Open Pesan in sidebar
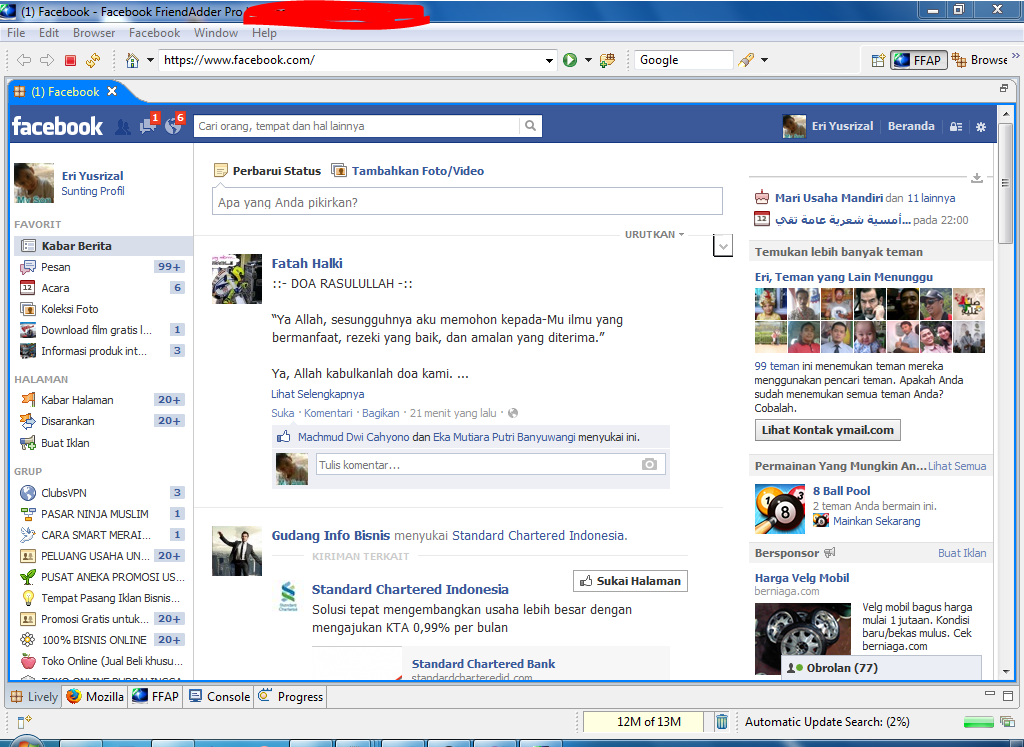Image resolution: width=1024 pixels, height=747 pixels. point(103,267)
